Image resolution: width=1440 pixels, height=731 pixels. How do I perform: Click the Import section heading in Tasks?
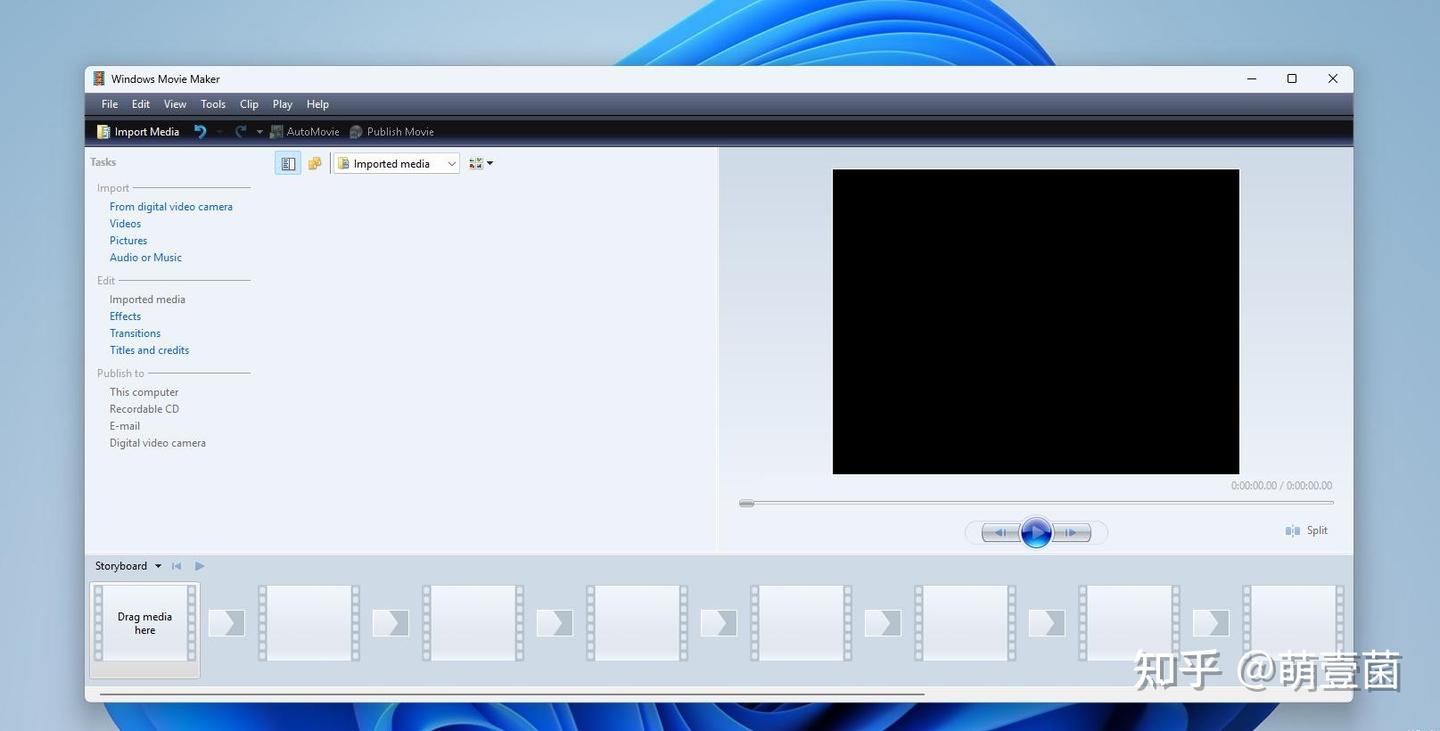tap(113, 188)
